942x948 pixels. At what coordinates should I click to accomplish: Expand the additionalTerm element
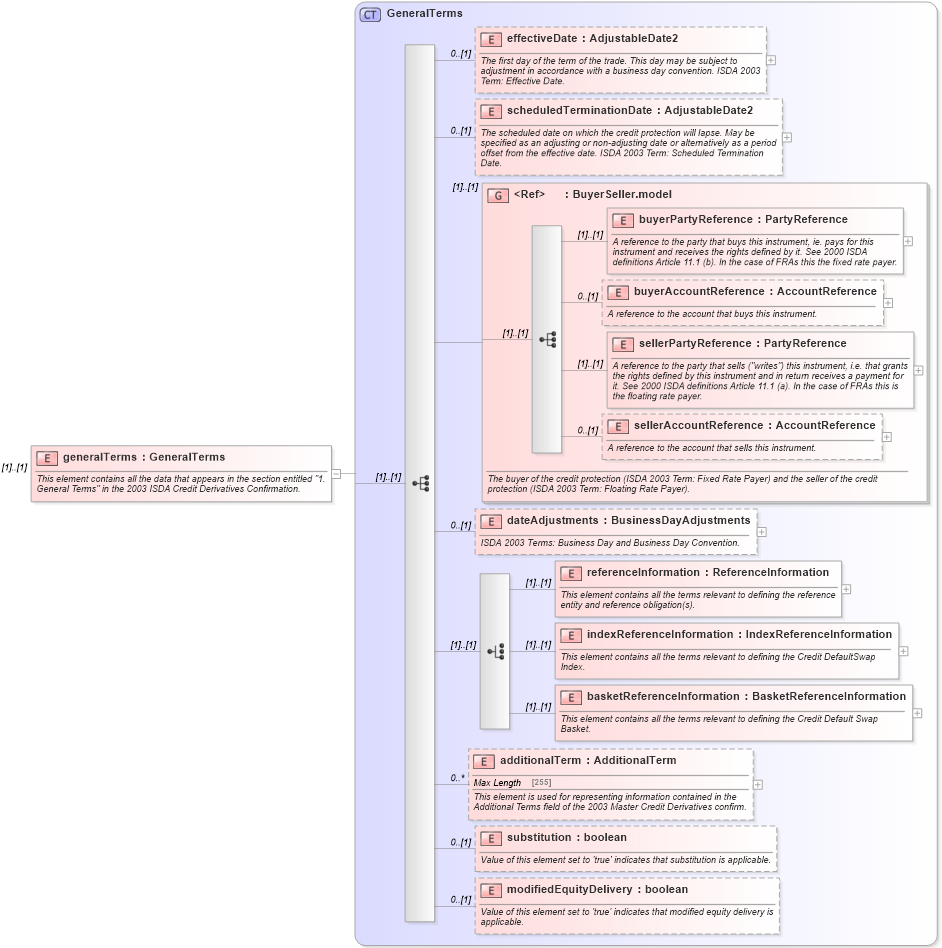tap(758, 785)
